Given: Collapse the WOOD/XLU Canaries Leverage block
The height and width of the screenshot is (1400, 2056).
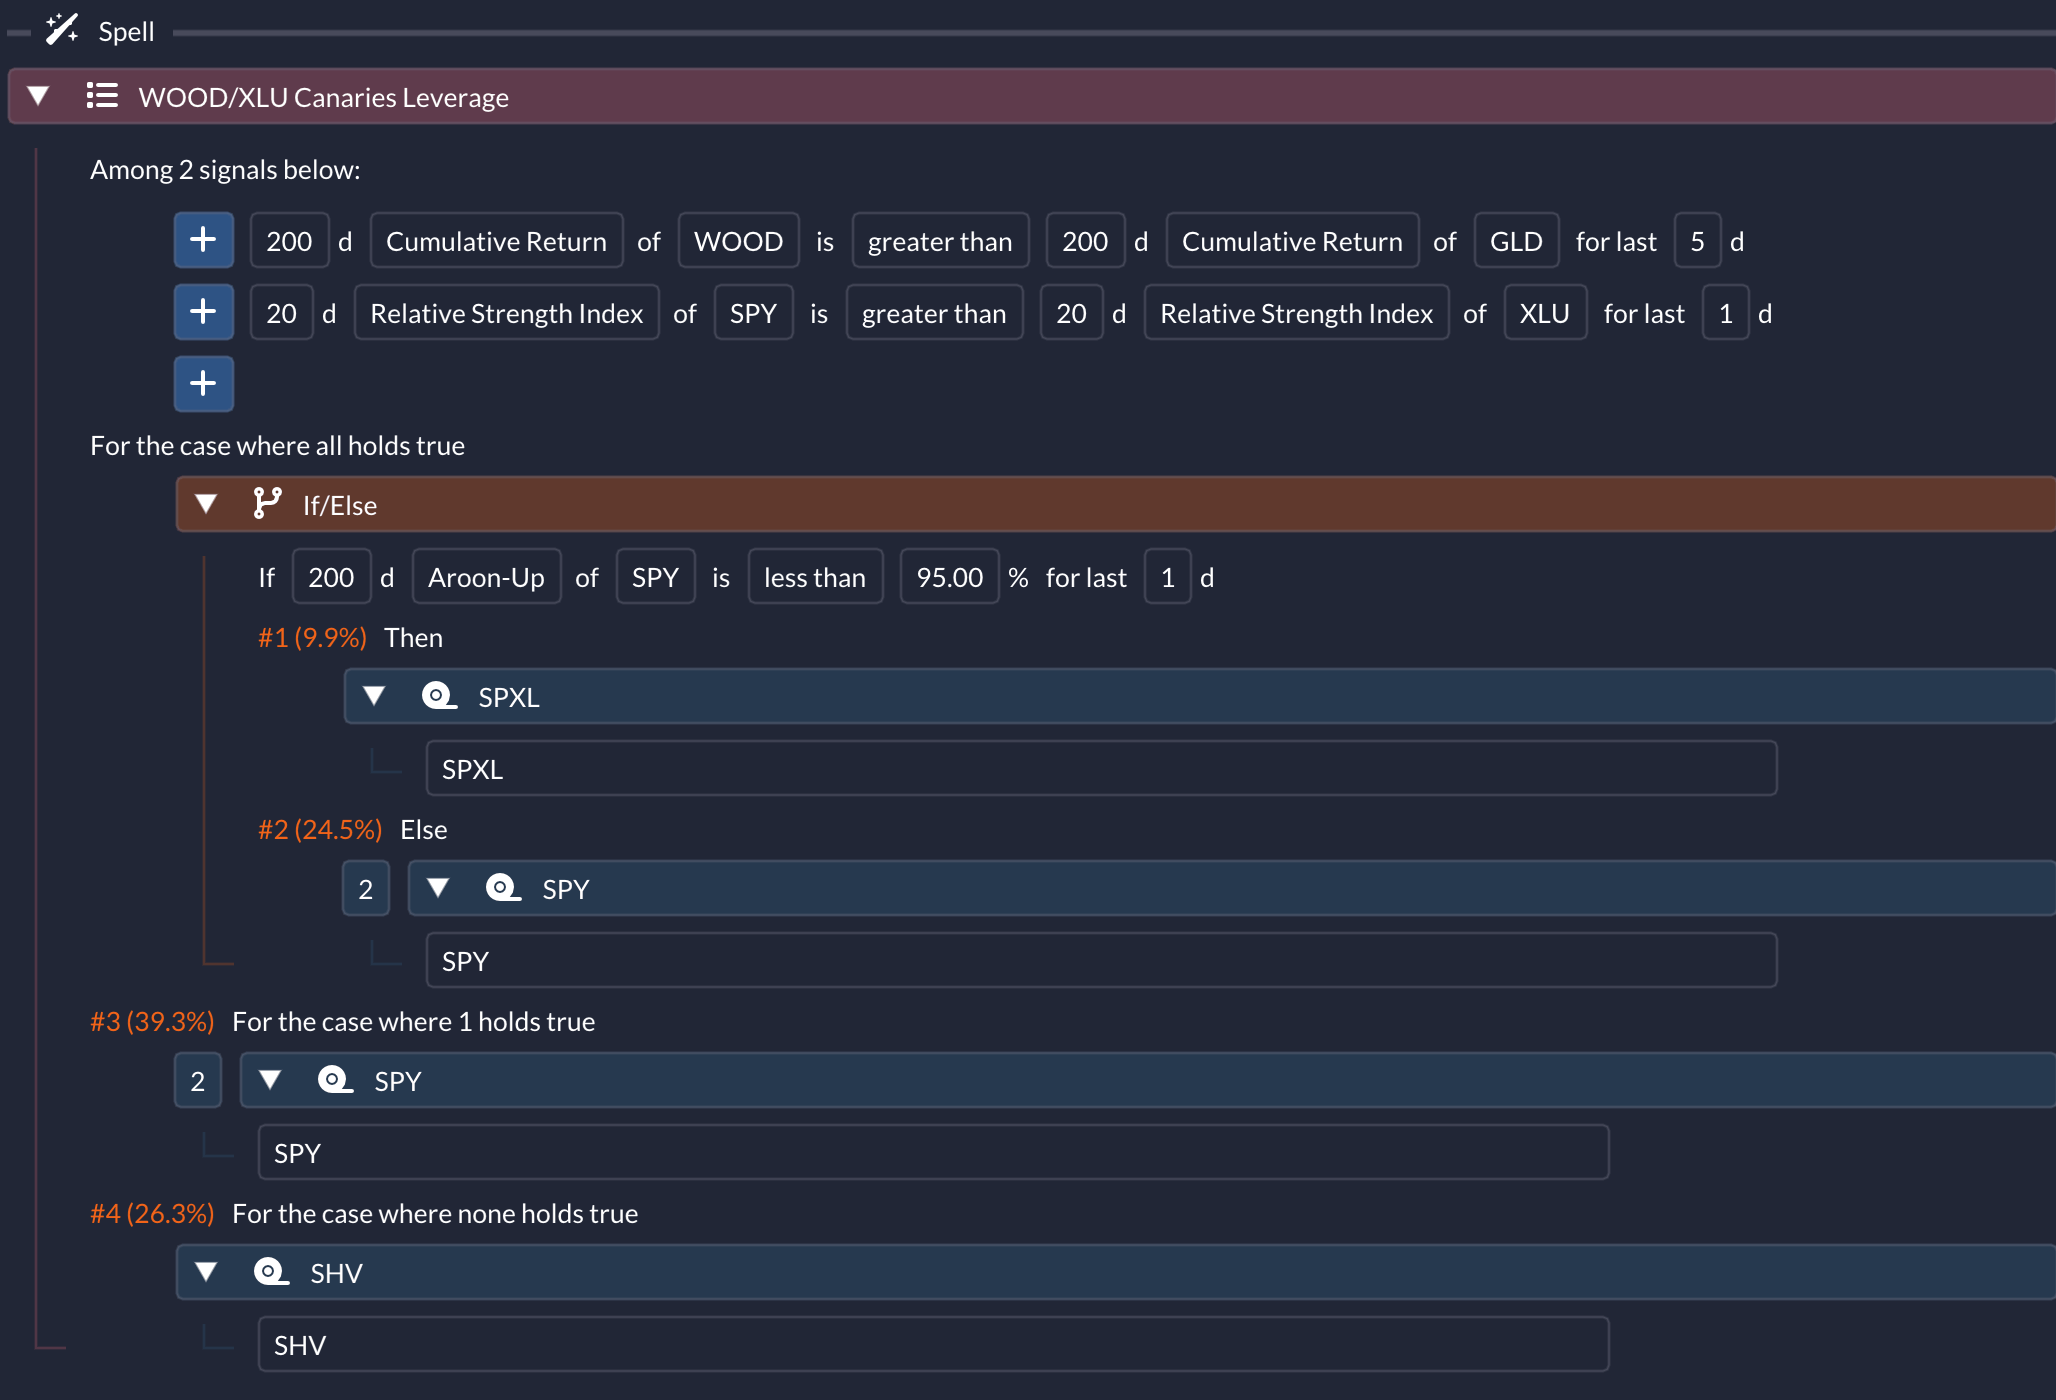Looking at the screenshot, I should (38, 96).
